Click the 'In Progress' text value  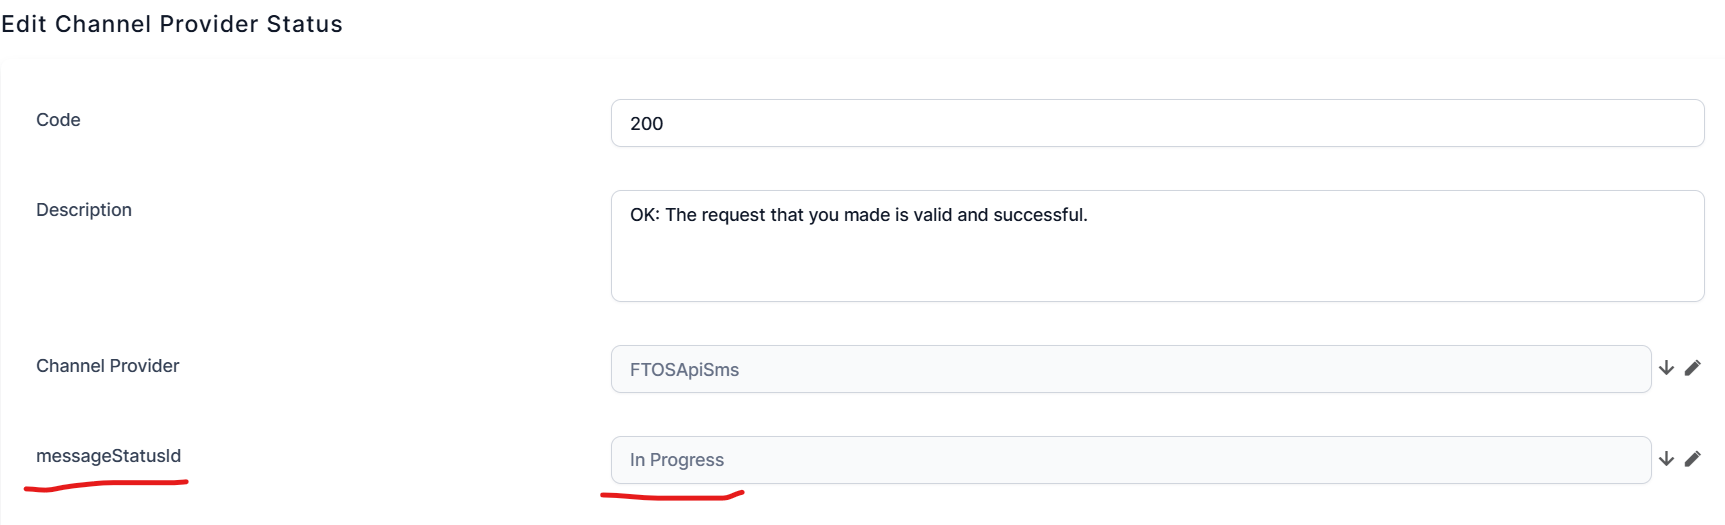[x=677, y=460]
